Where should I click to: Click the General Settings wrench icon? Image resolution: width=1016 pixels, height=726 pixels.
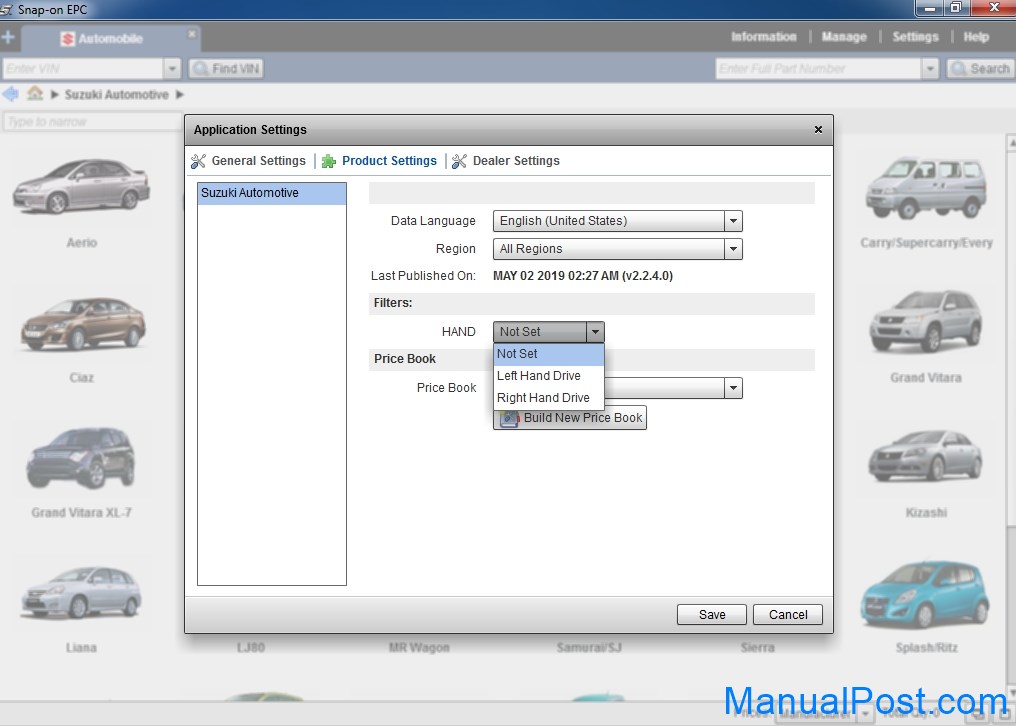tap(198, 161)
